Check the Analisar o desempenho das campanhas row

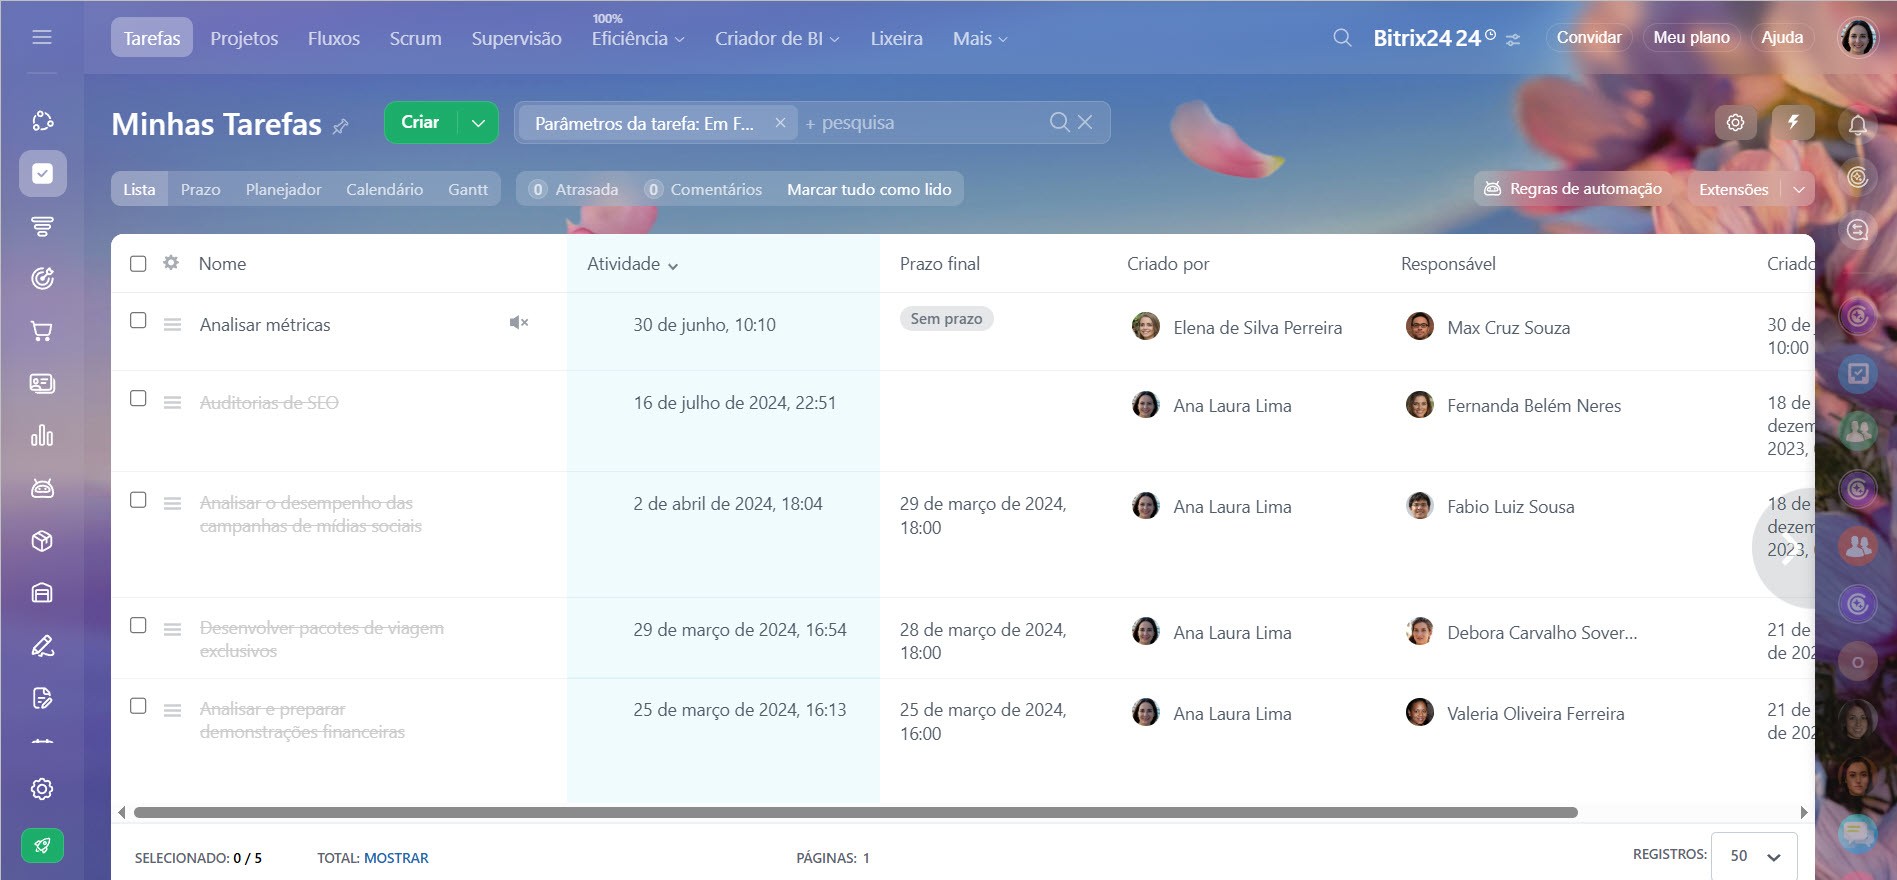point(138,500)
